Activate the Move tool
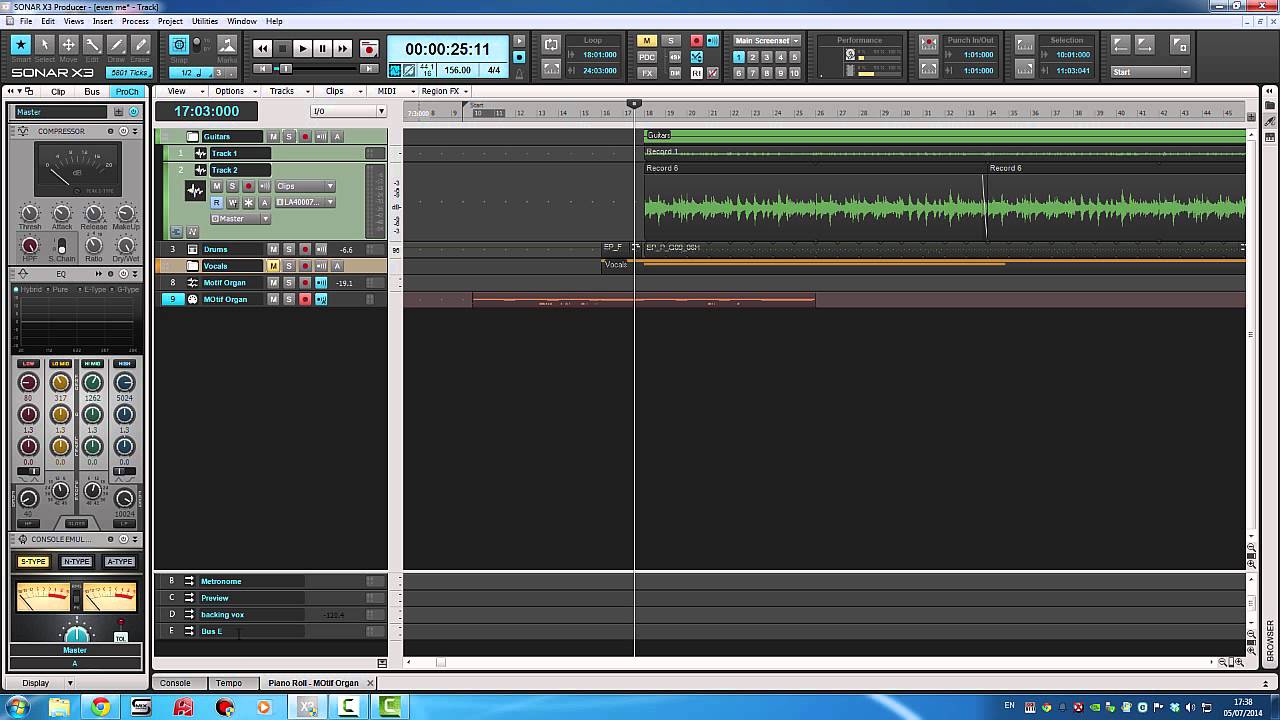This screenshot has height=720, width=1280. pyautogui.click(x=68, y=45)
